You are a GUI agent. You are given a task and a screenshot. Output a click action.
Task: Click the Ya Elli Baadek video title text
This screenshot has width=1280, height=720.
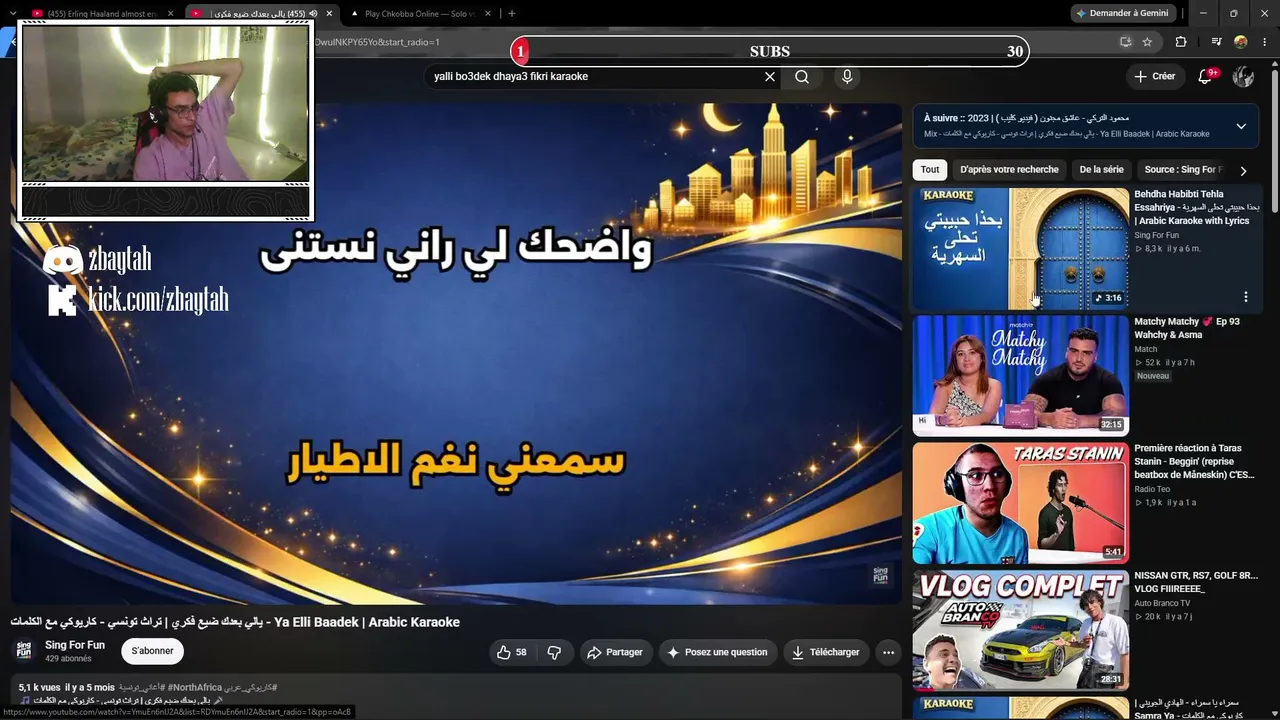coord(235,622)
